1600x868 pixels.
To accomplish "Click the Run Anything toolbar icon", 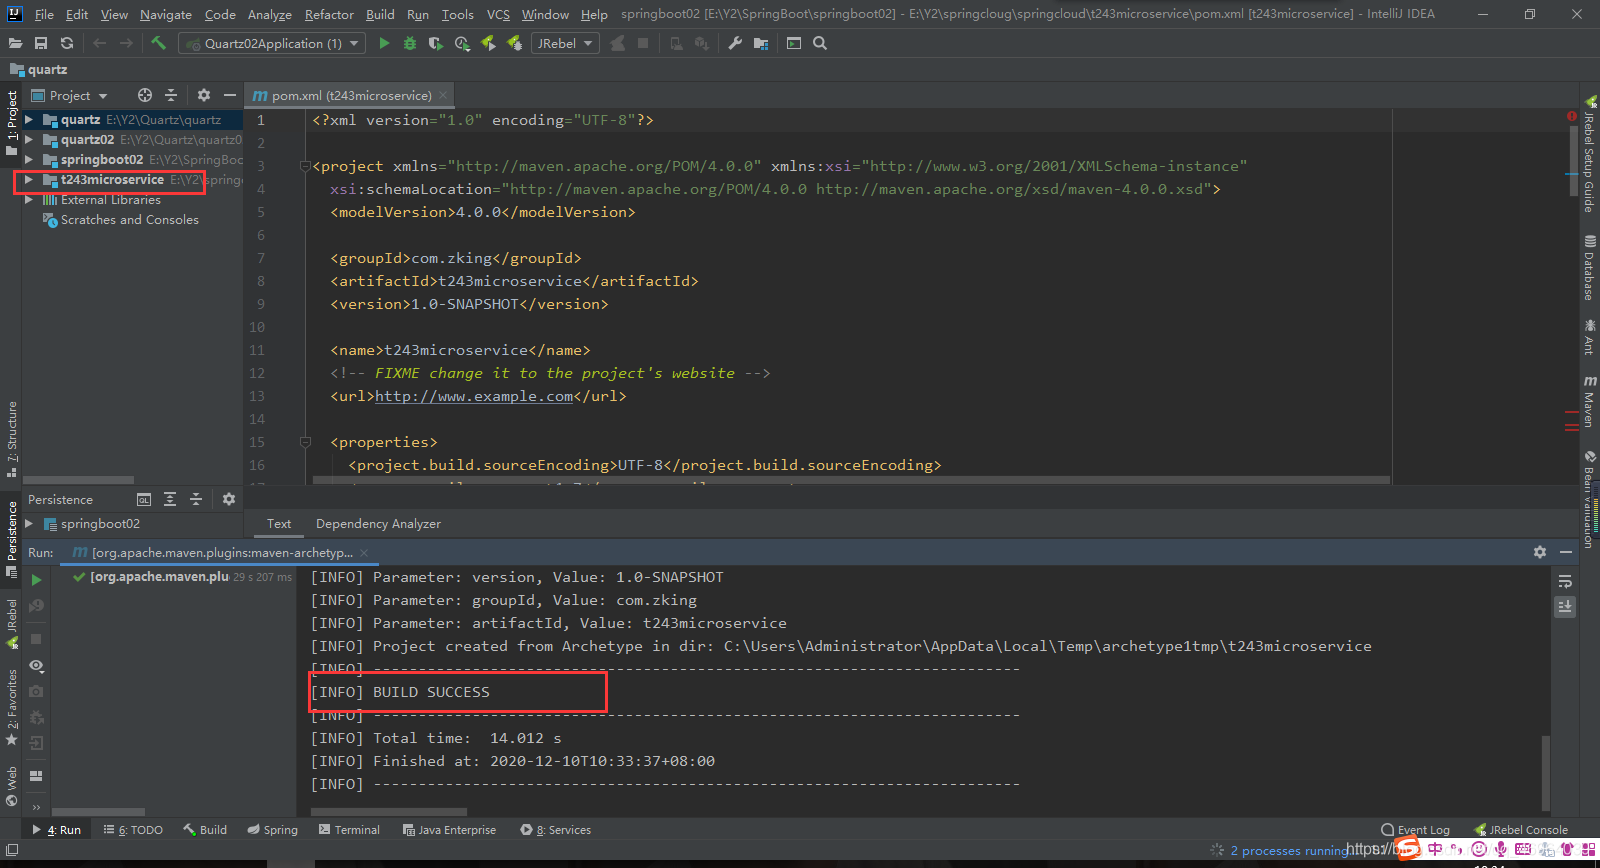I will [x=794, y=43].
